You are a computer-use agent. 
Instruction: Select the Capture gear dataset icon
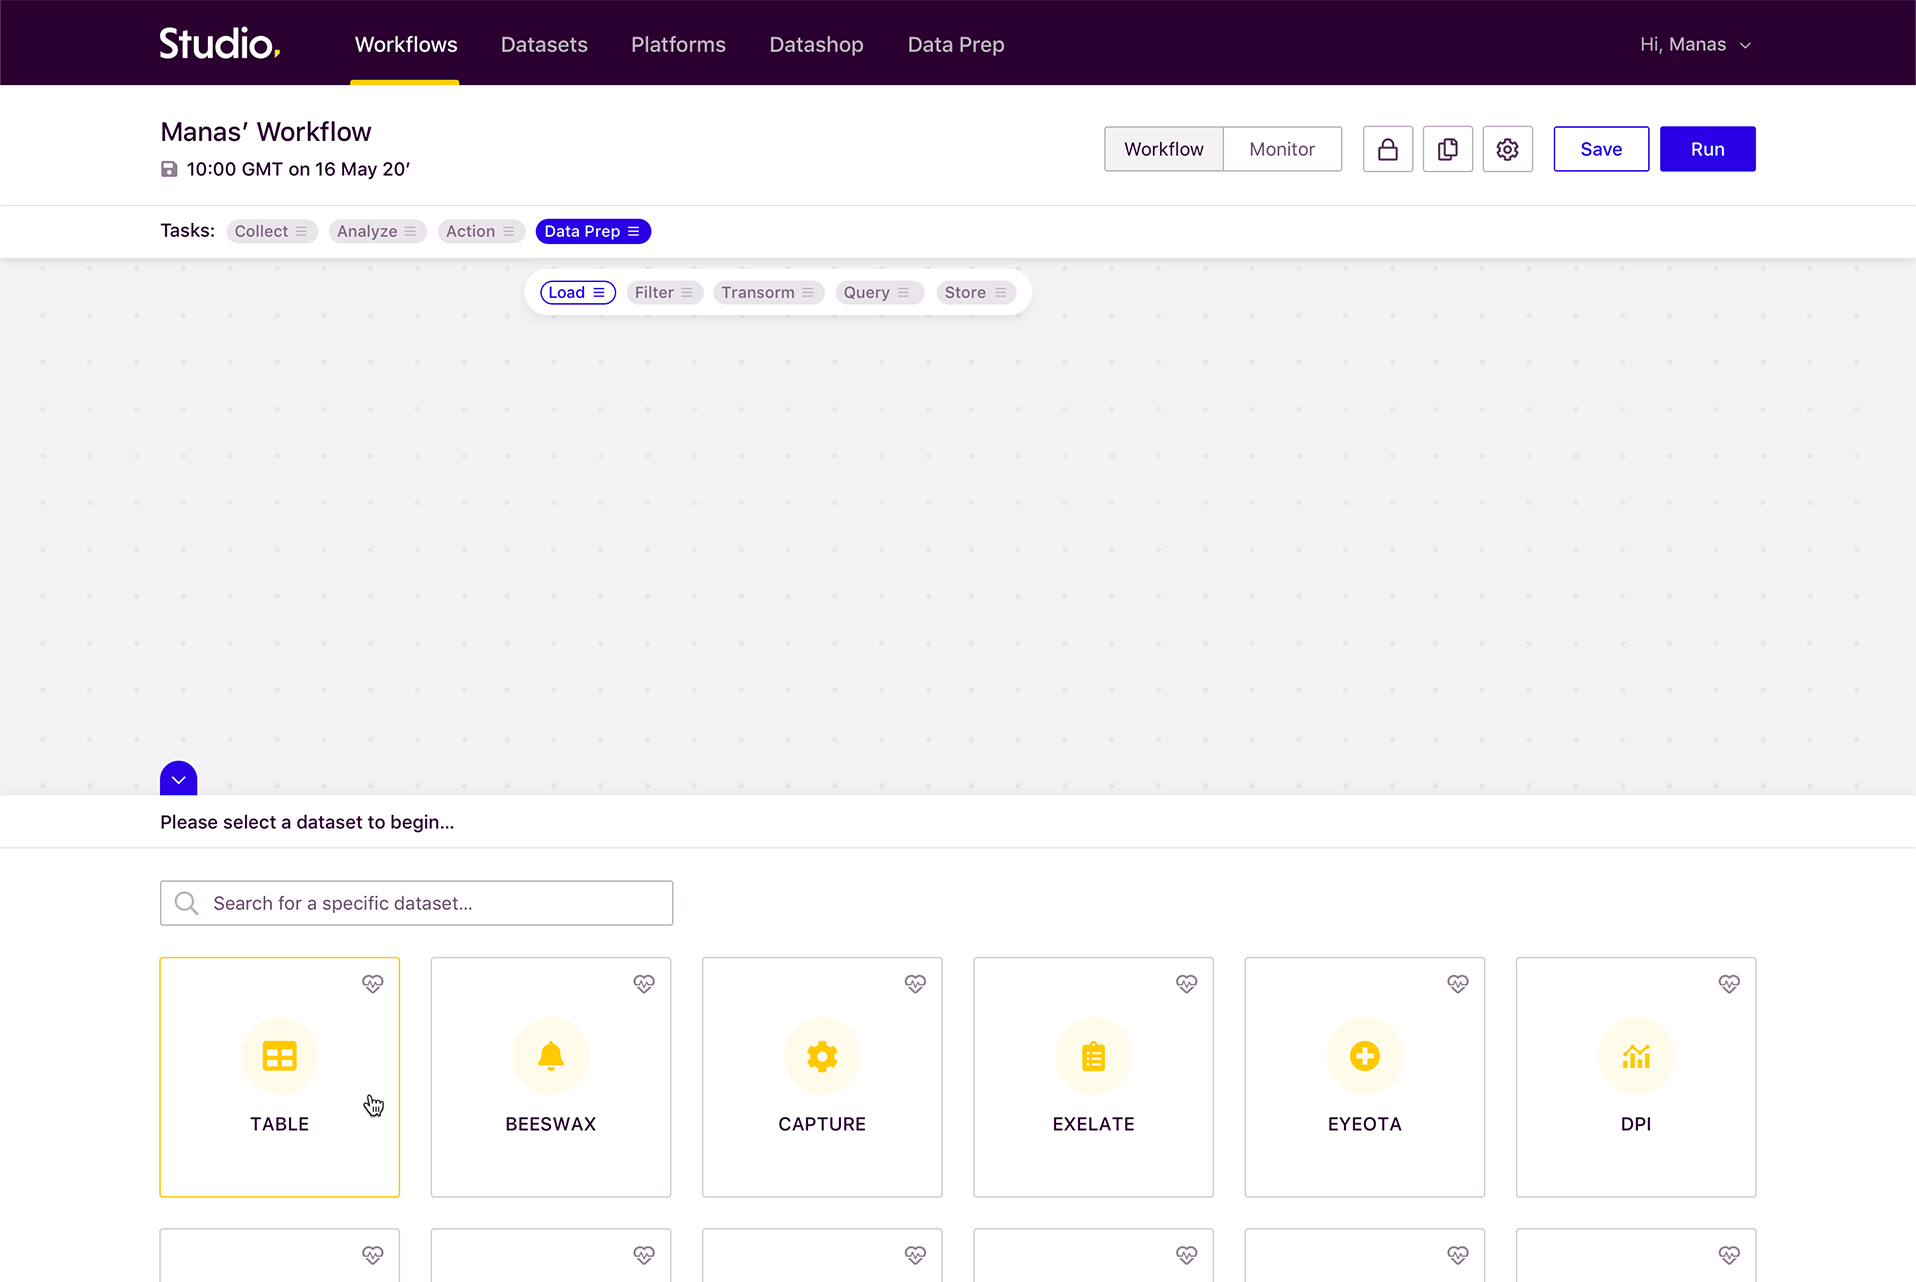pos(821,1056)
